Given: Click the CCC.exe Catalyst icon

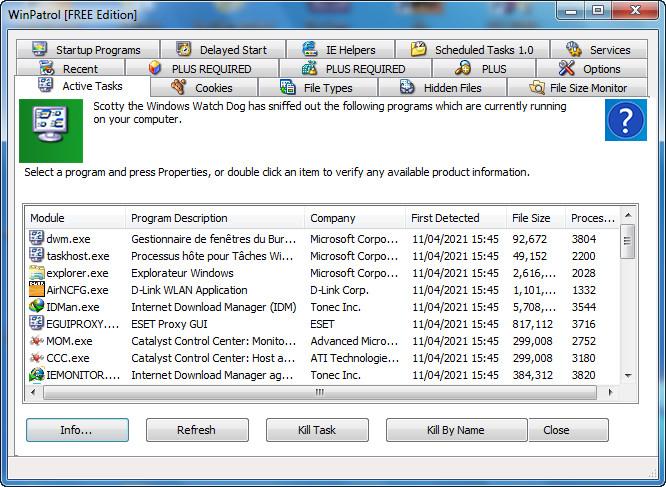Looking at the screenshot, I should click(37, 358).
